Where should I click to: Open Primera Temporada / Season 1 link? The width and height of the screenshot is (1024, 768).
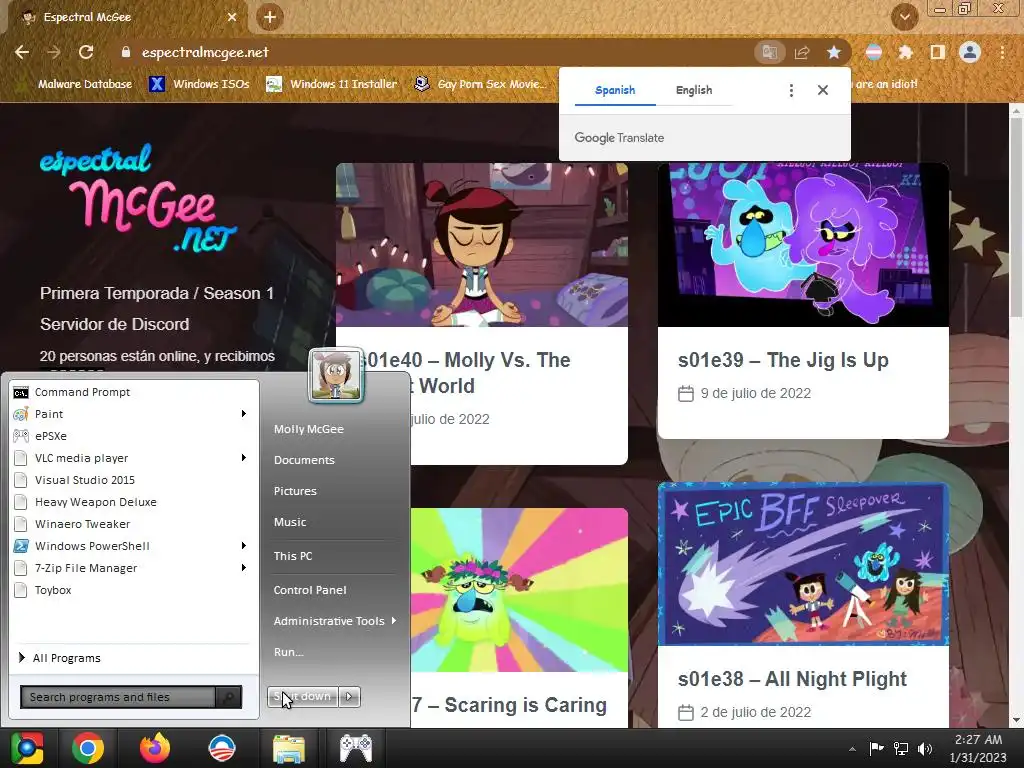pos(157,293)
